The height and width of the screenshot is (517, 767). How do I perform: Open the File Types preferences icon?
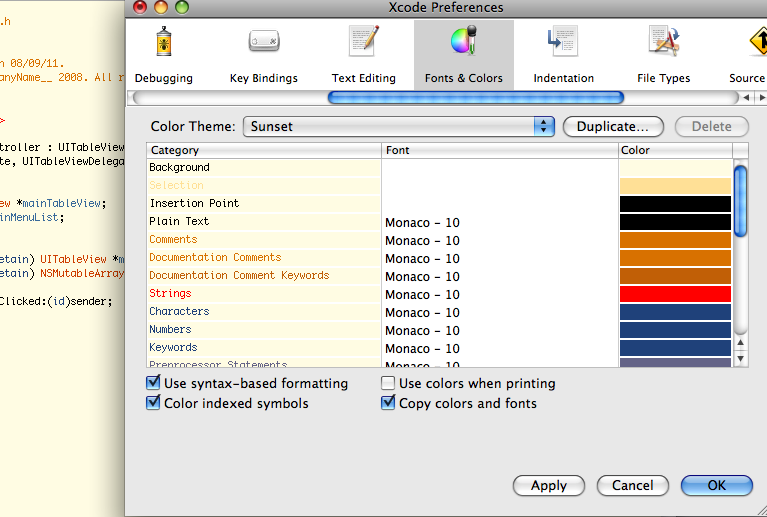click(x=664, y=41)
